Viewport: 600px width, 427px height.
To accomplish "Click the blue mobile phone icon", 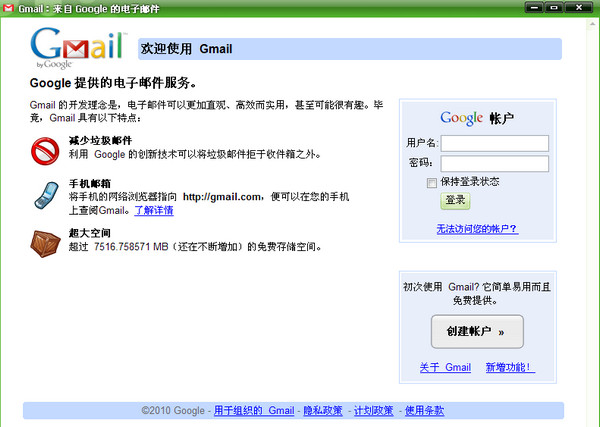I will click(46, 196).
